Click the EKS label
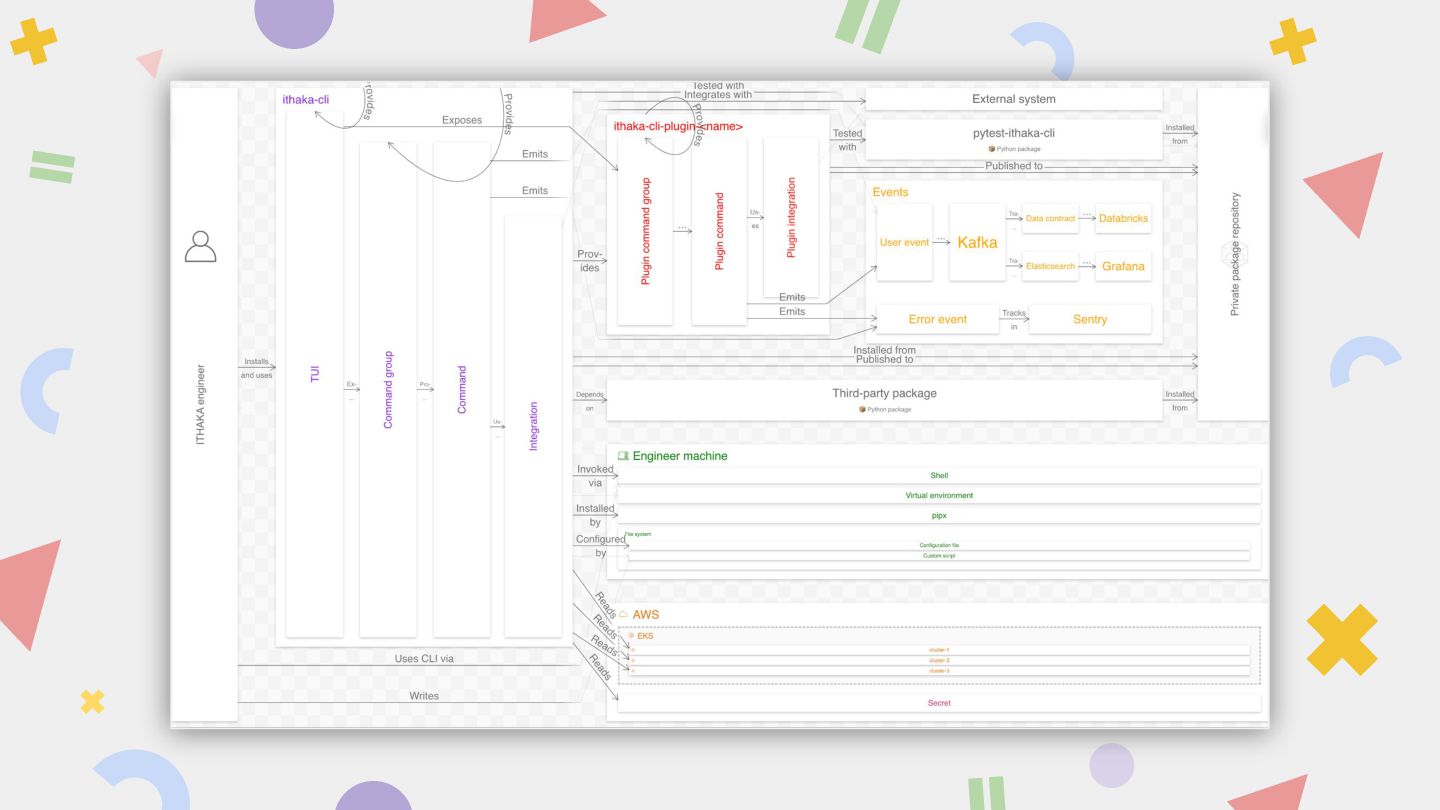 point(645,636)
